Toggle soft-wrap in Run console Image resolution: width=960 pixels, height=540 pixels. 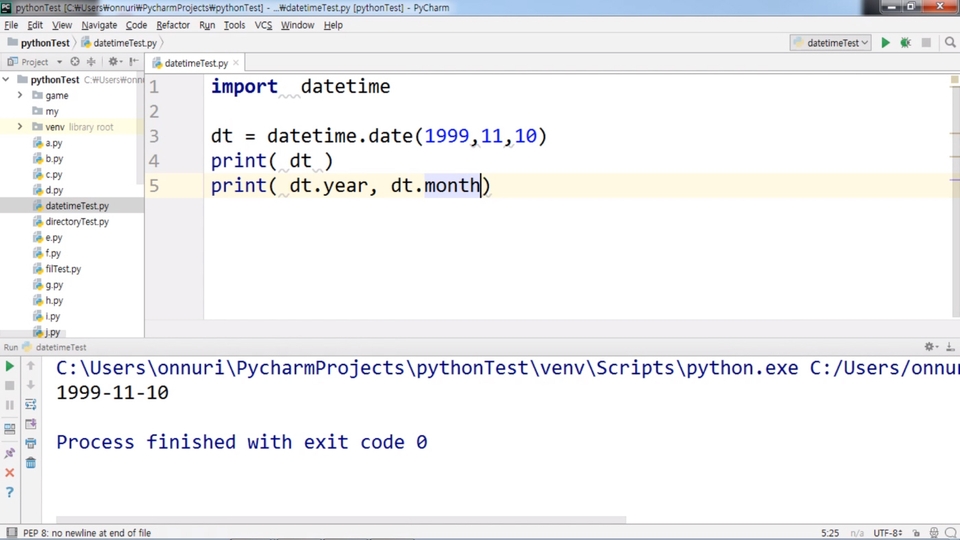coord(31,405)
